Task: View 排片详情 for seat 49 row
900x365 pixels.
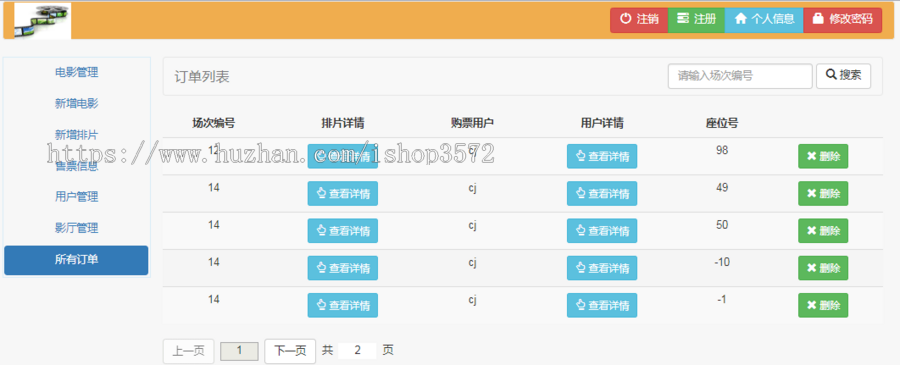Action: point(343,193)
